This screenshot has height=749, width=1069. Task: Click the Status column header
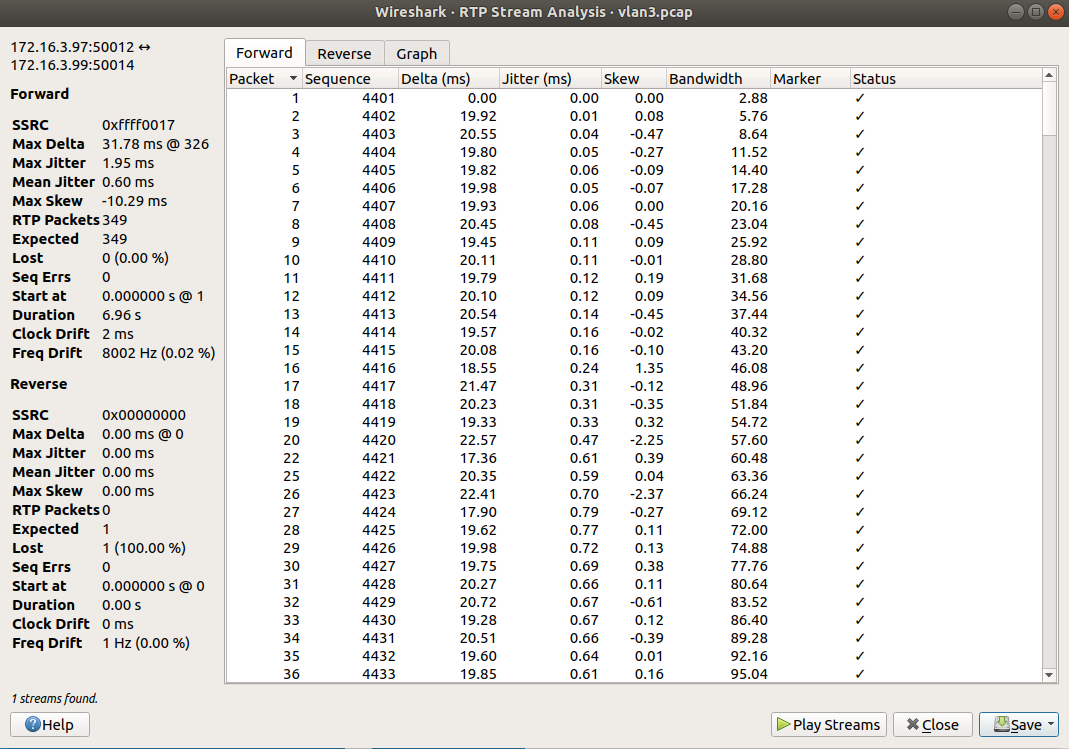click(x=946, y=78)
